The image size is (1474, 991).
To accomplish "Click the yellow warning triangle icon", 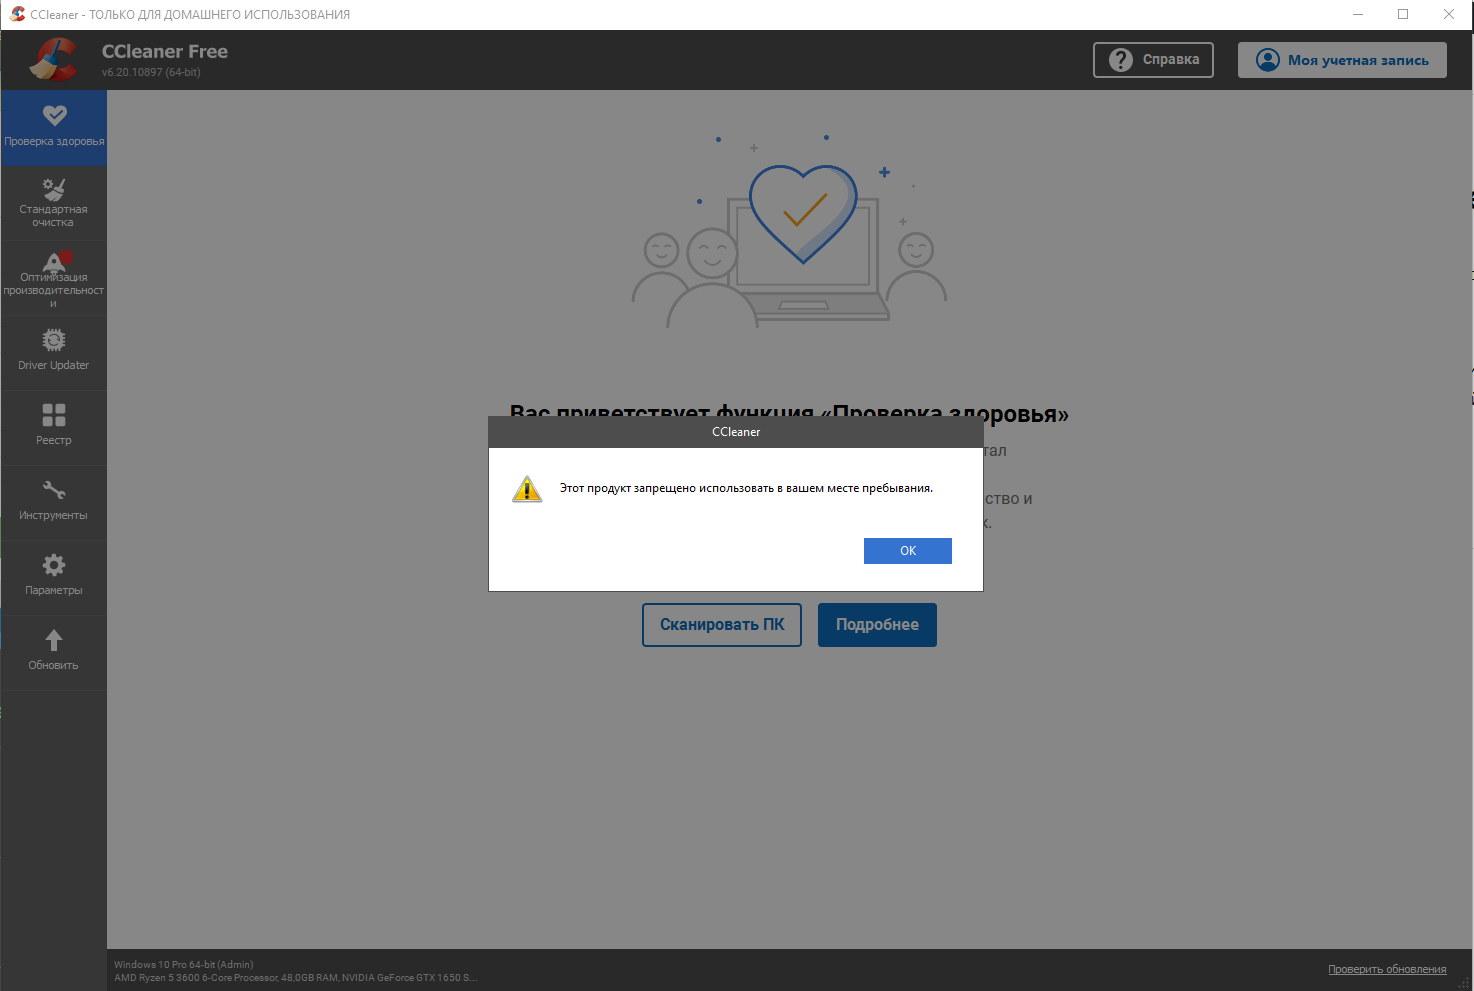I will (x=527, y=489).
